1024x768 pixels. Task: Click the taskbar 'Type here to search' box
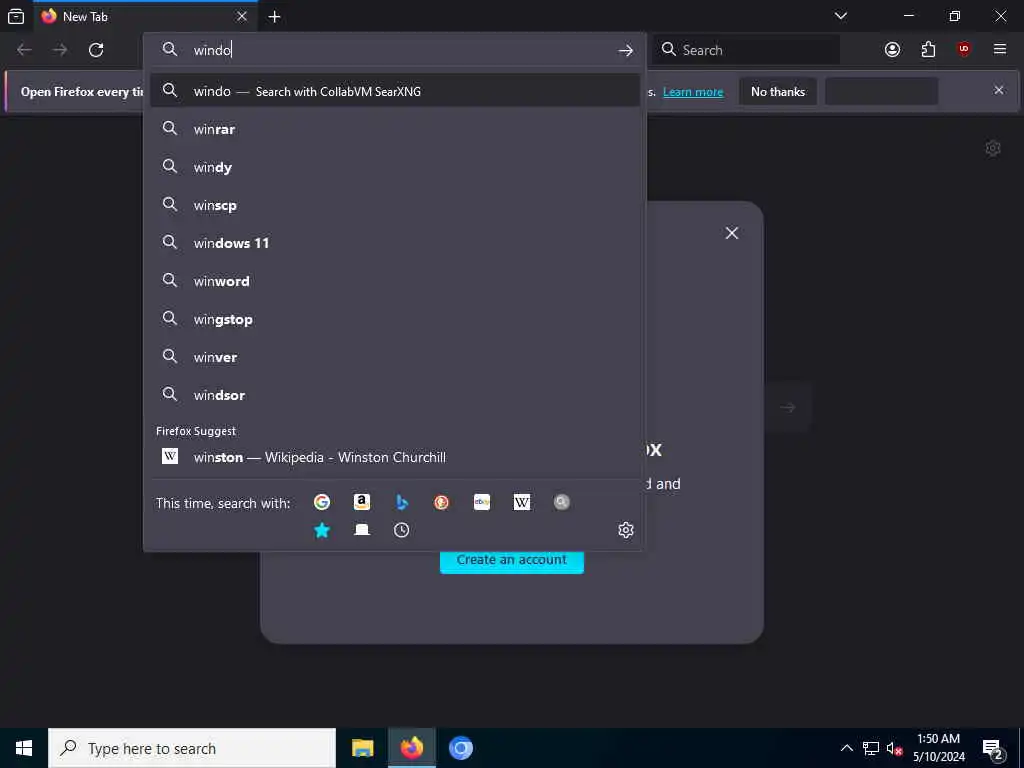[192, 748]
